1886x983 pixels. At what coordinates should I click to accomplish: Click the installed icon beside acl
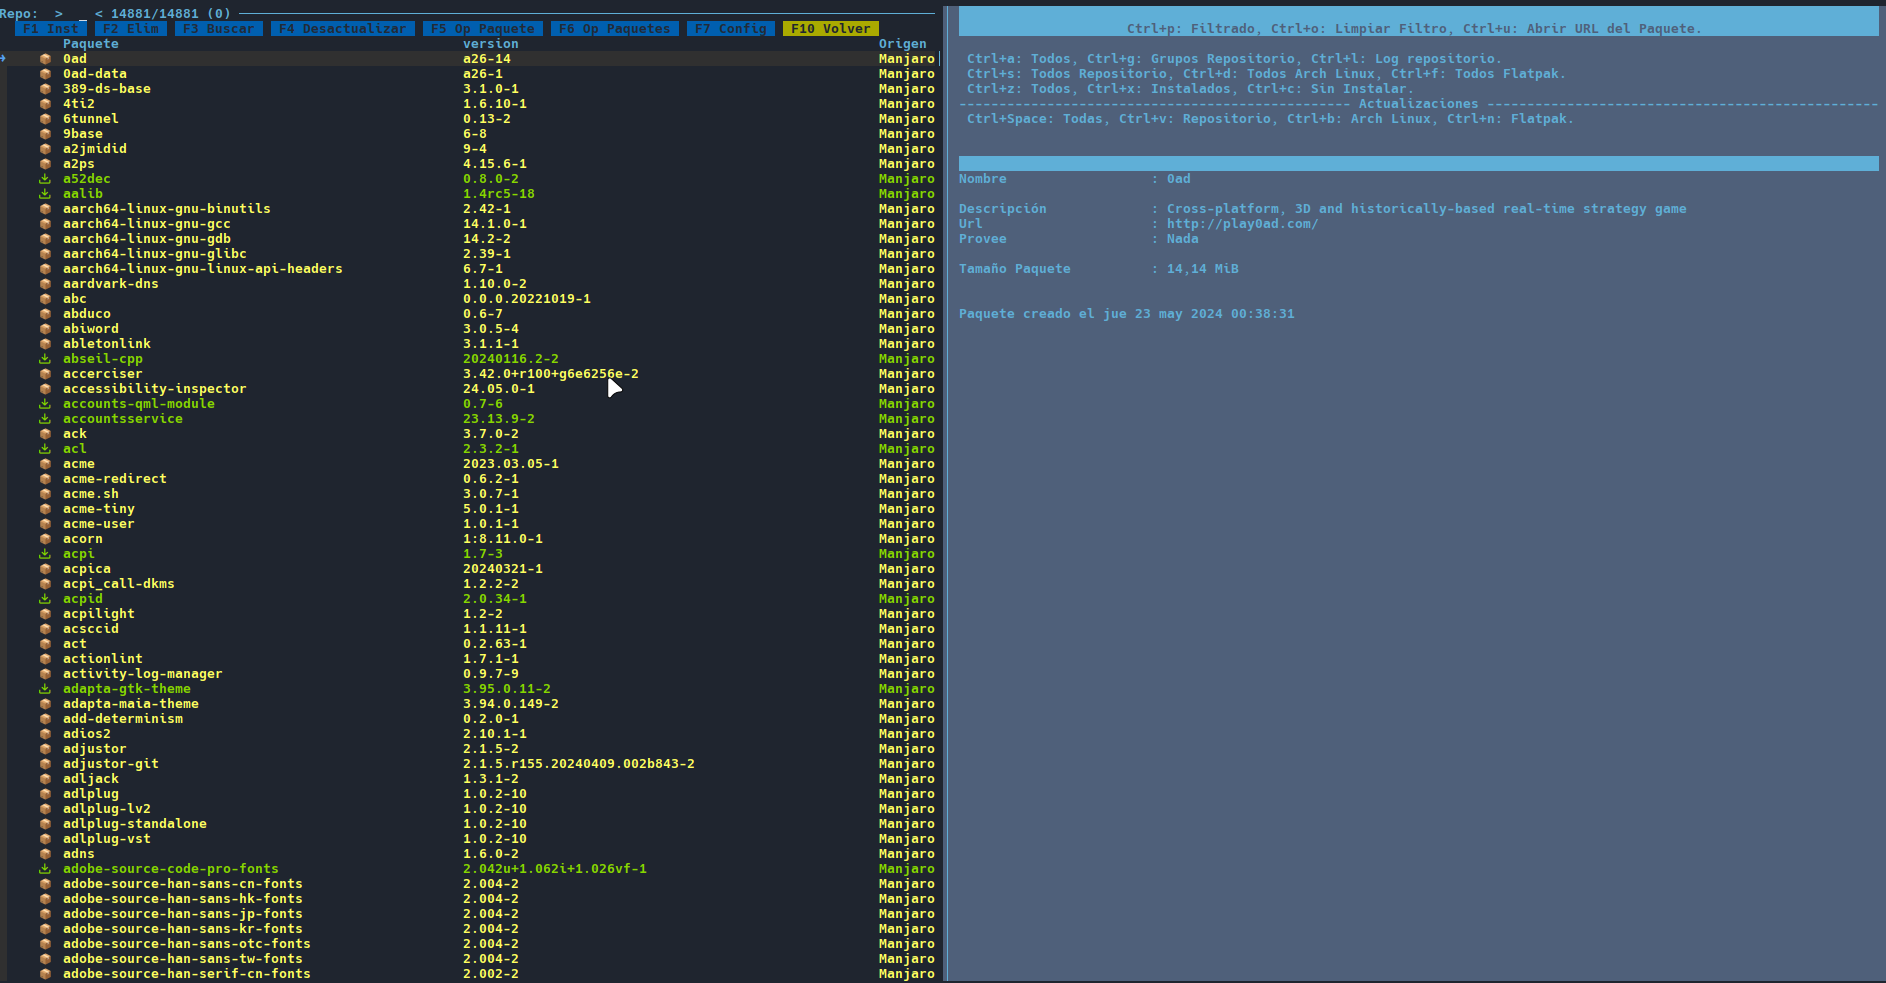pyautogui.click(x=45, y=449)
